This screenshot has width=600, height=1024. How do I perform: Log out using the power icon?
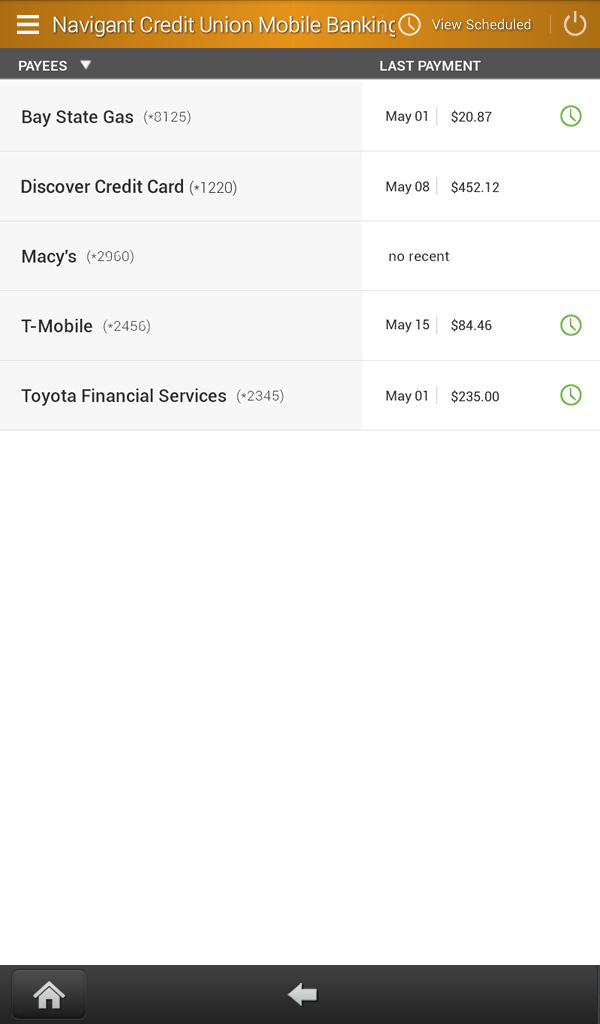point(575,24)
